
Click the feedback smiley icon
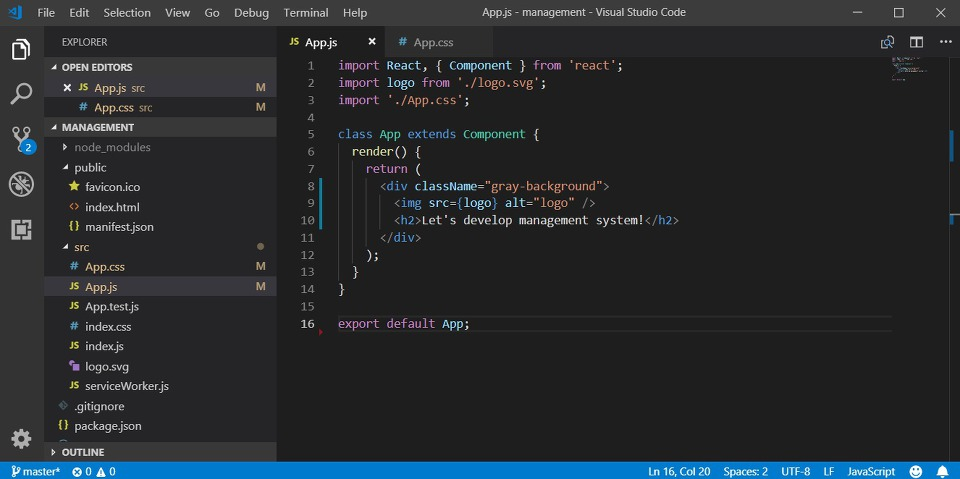916,471
